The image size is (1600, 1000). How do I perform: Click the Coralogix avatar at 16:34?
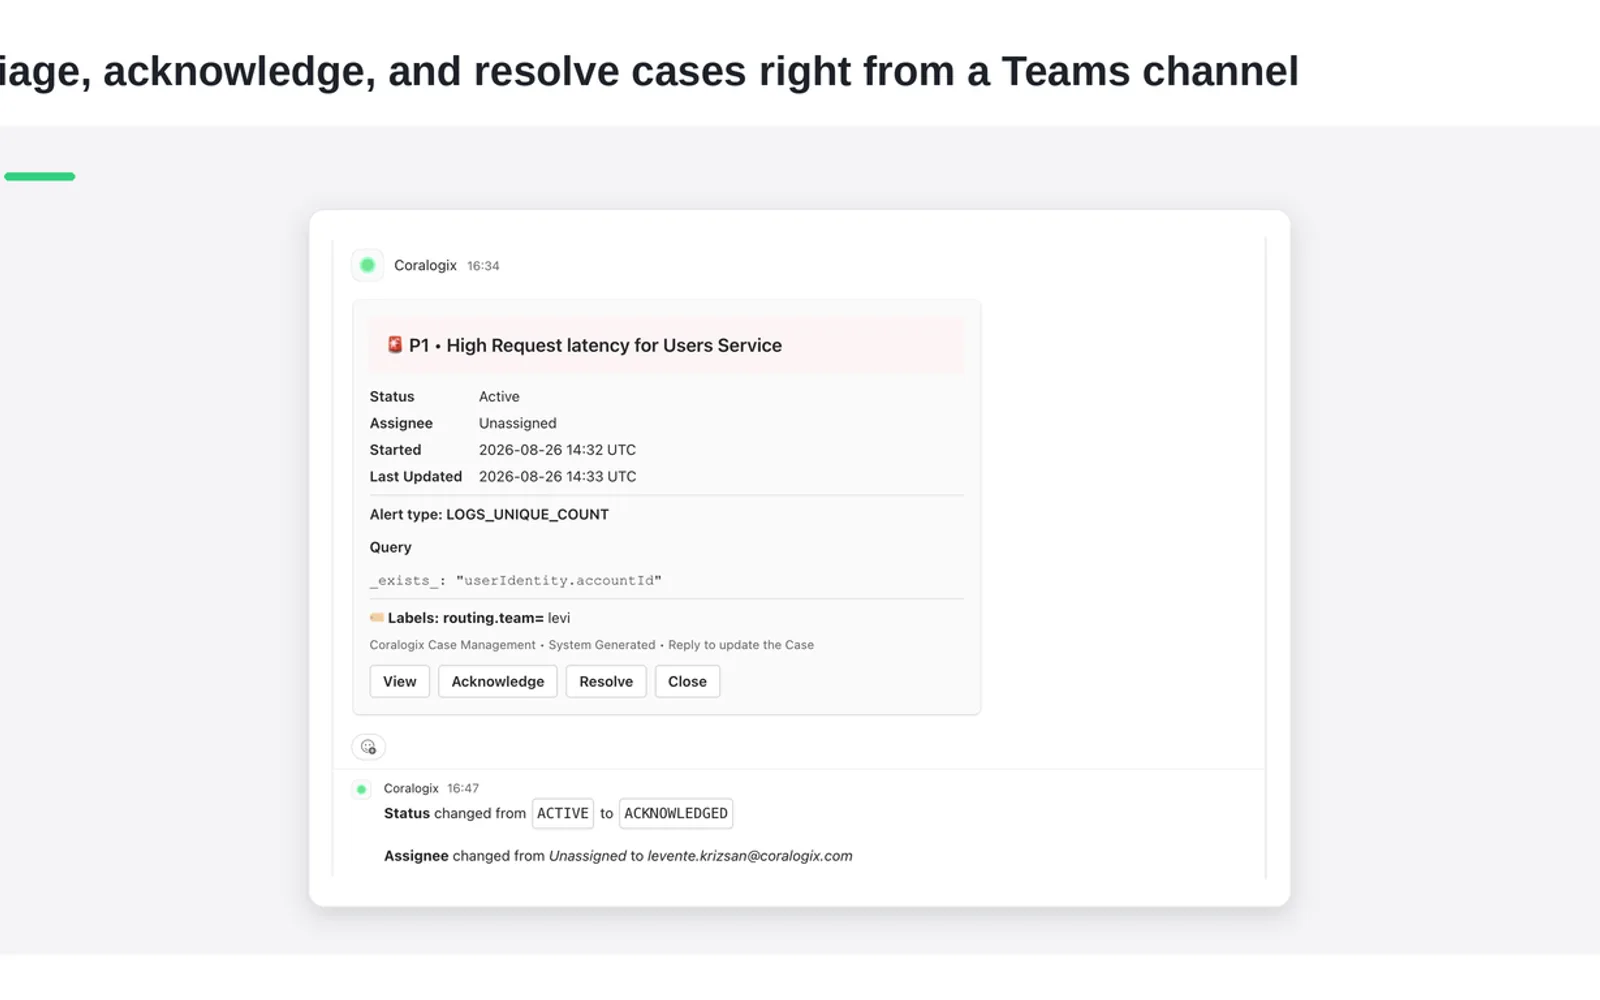click(x=367, y=265)
